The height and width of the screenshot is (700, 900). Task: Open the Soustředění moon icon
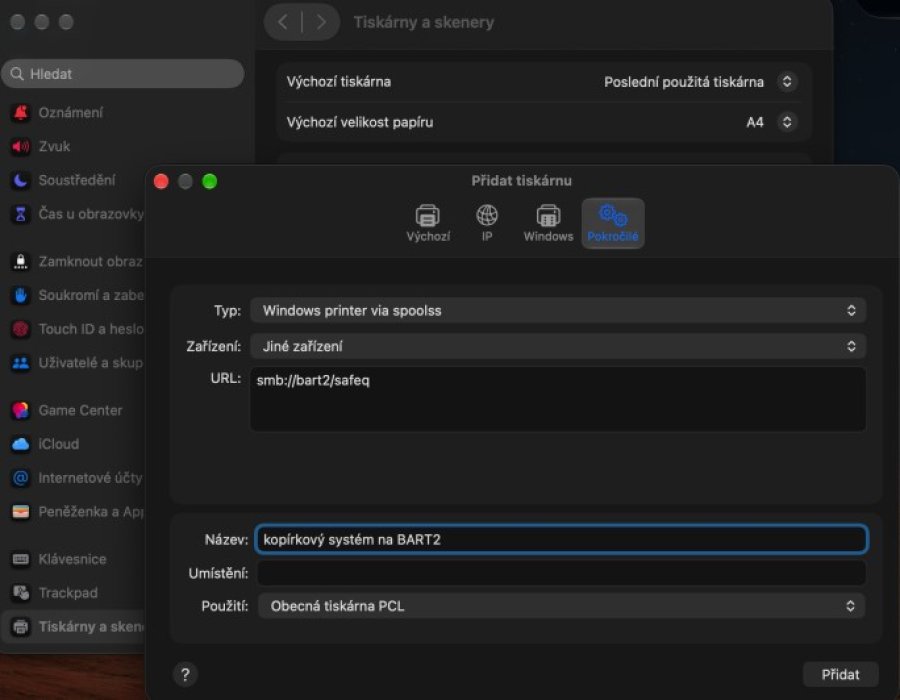(x=21, y=180)
